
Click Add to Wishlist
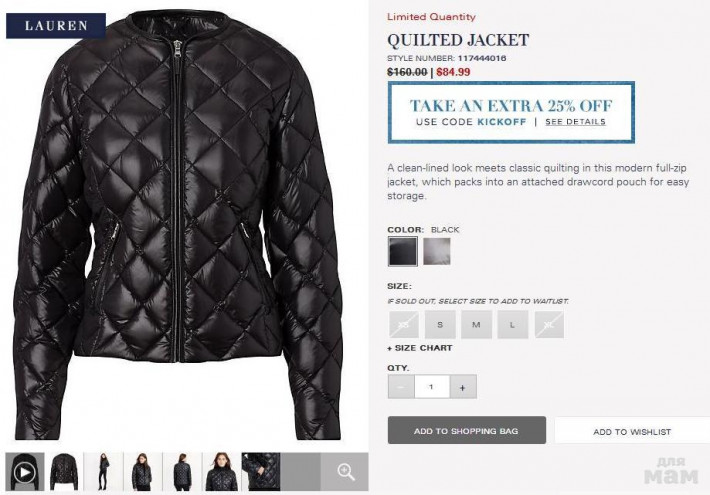pyautogui.click(x=632, y=432)
